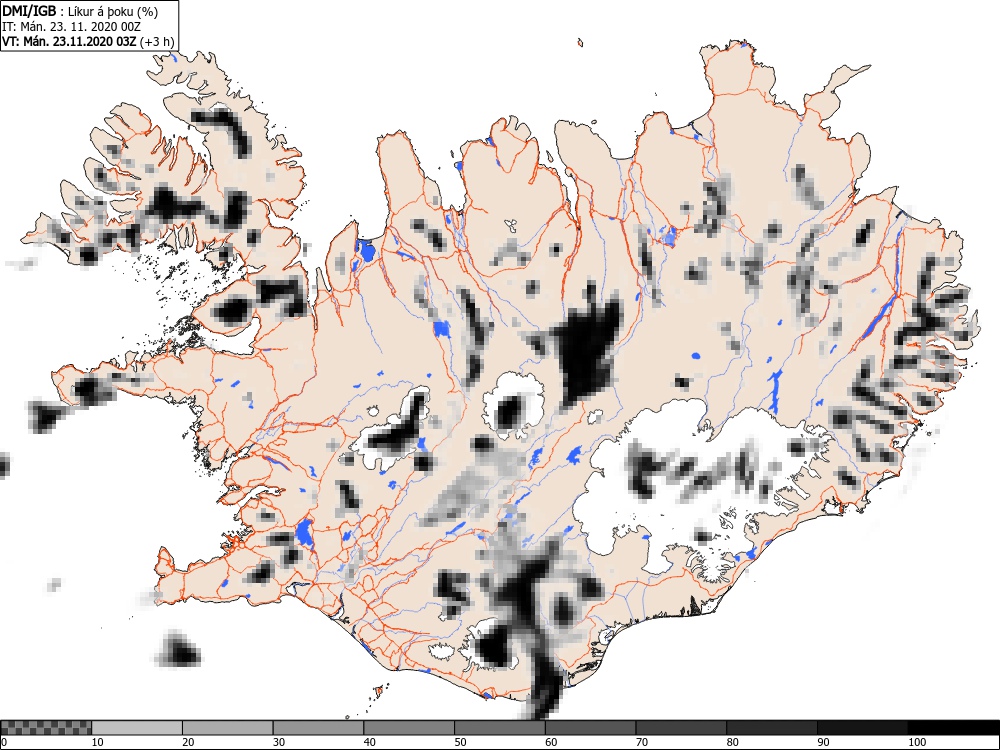Click the "20" label on the legend scale
Screen dimensions: 1000x750
tap(188, 742)
